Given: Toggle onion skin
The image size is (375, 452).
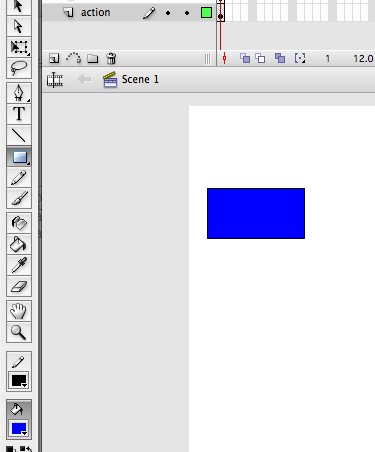Looking at the screenshot, I should coord(245,58).
